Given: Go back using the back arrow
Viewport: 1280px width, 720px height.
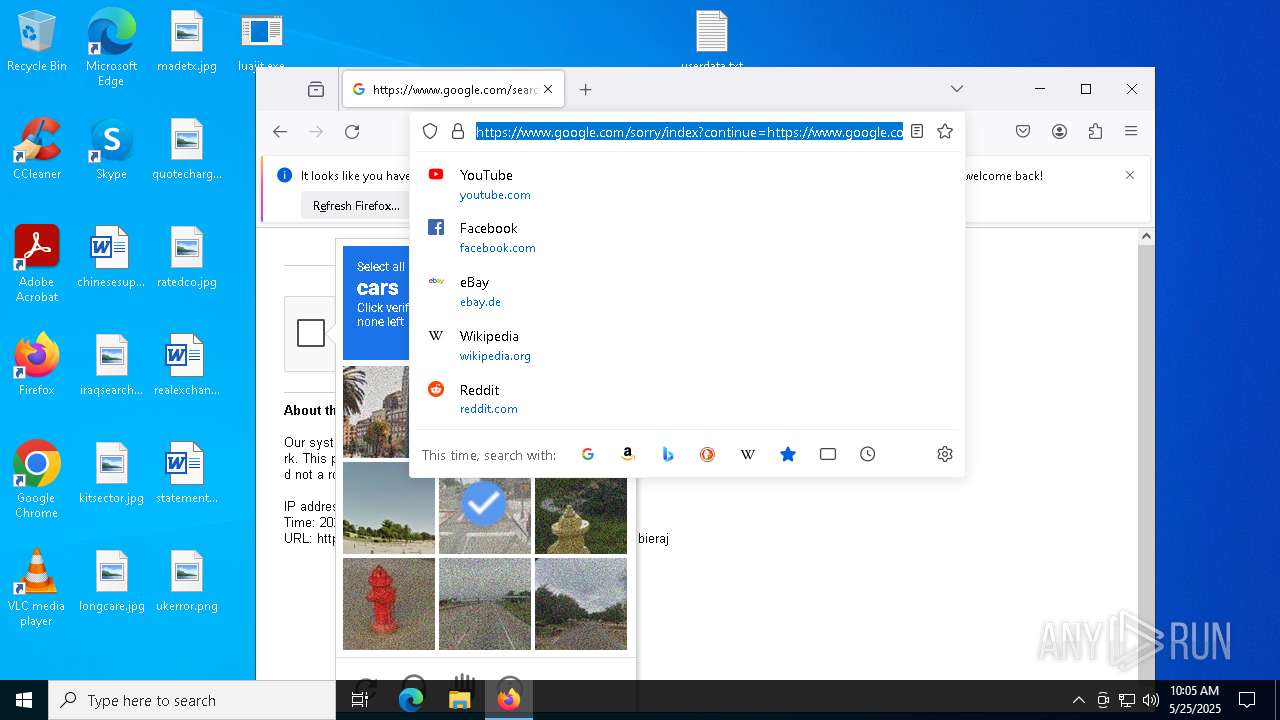Looking at the screenshot, I should click(x=280, y=132).
